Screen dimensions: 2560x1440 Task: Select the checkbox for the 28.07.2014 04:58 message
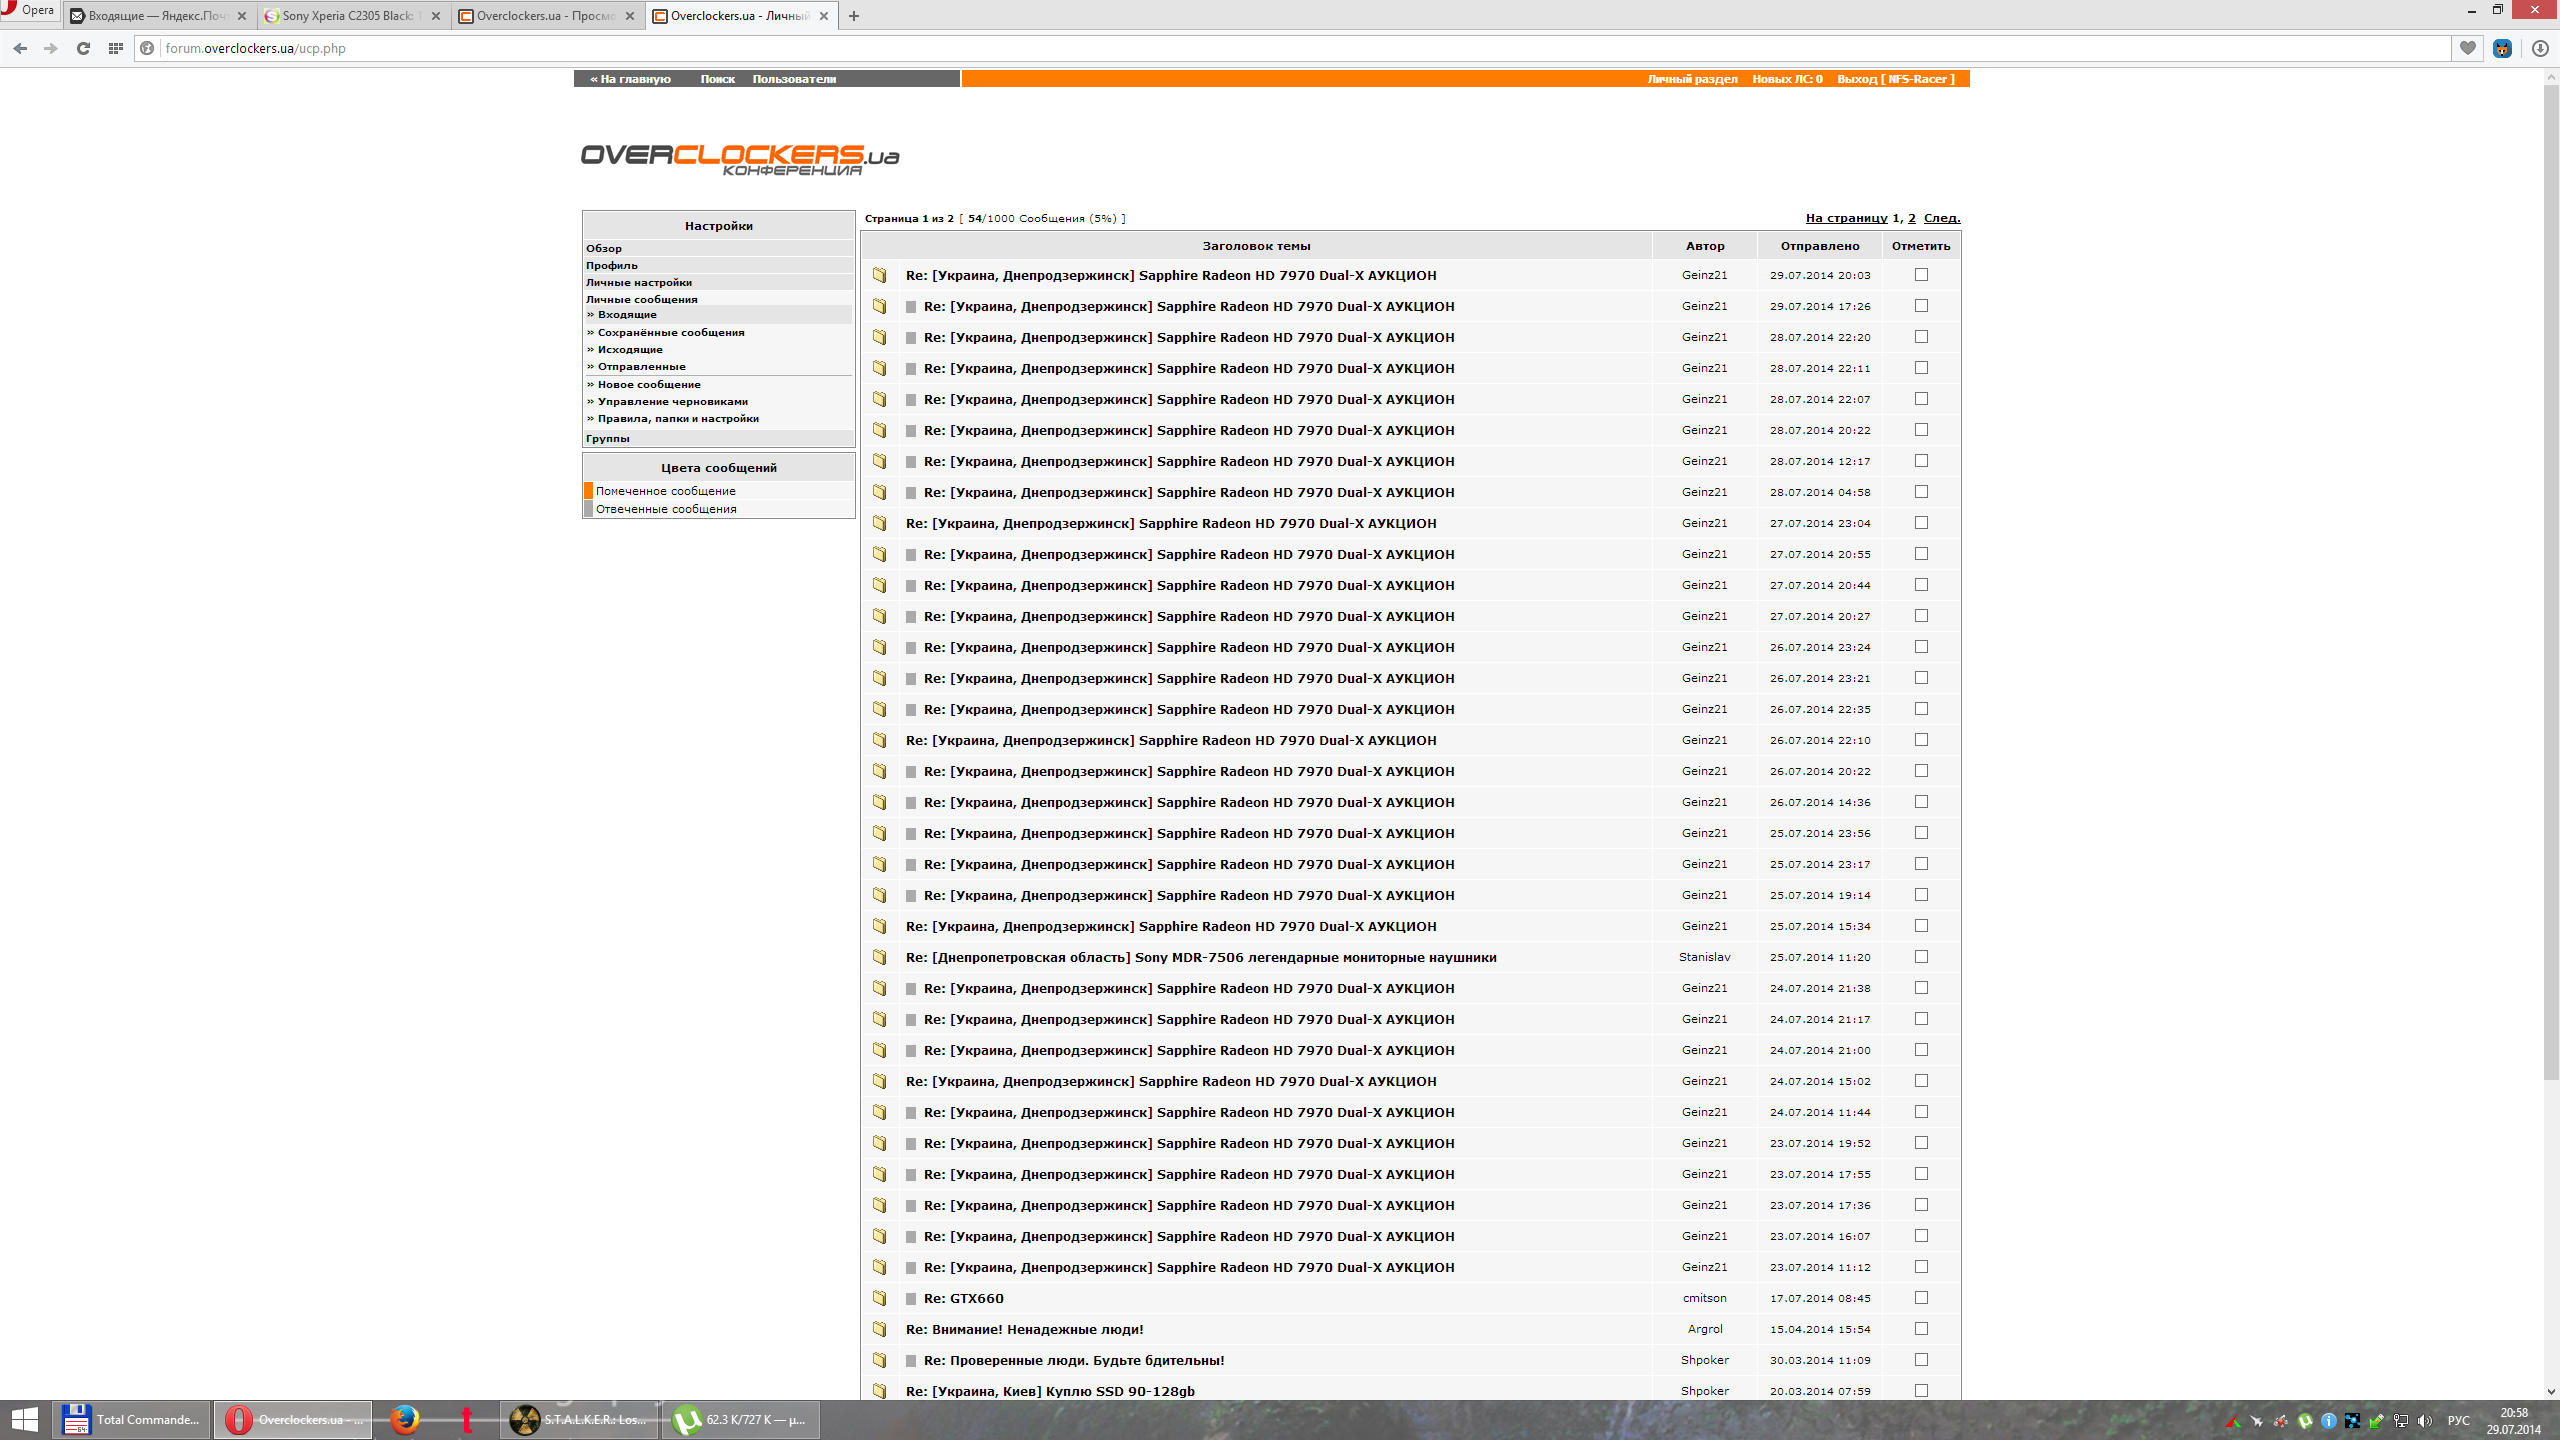point(1921,492)
